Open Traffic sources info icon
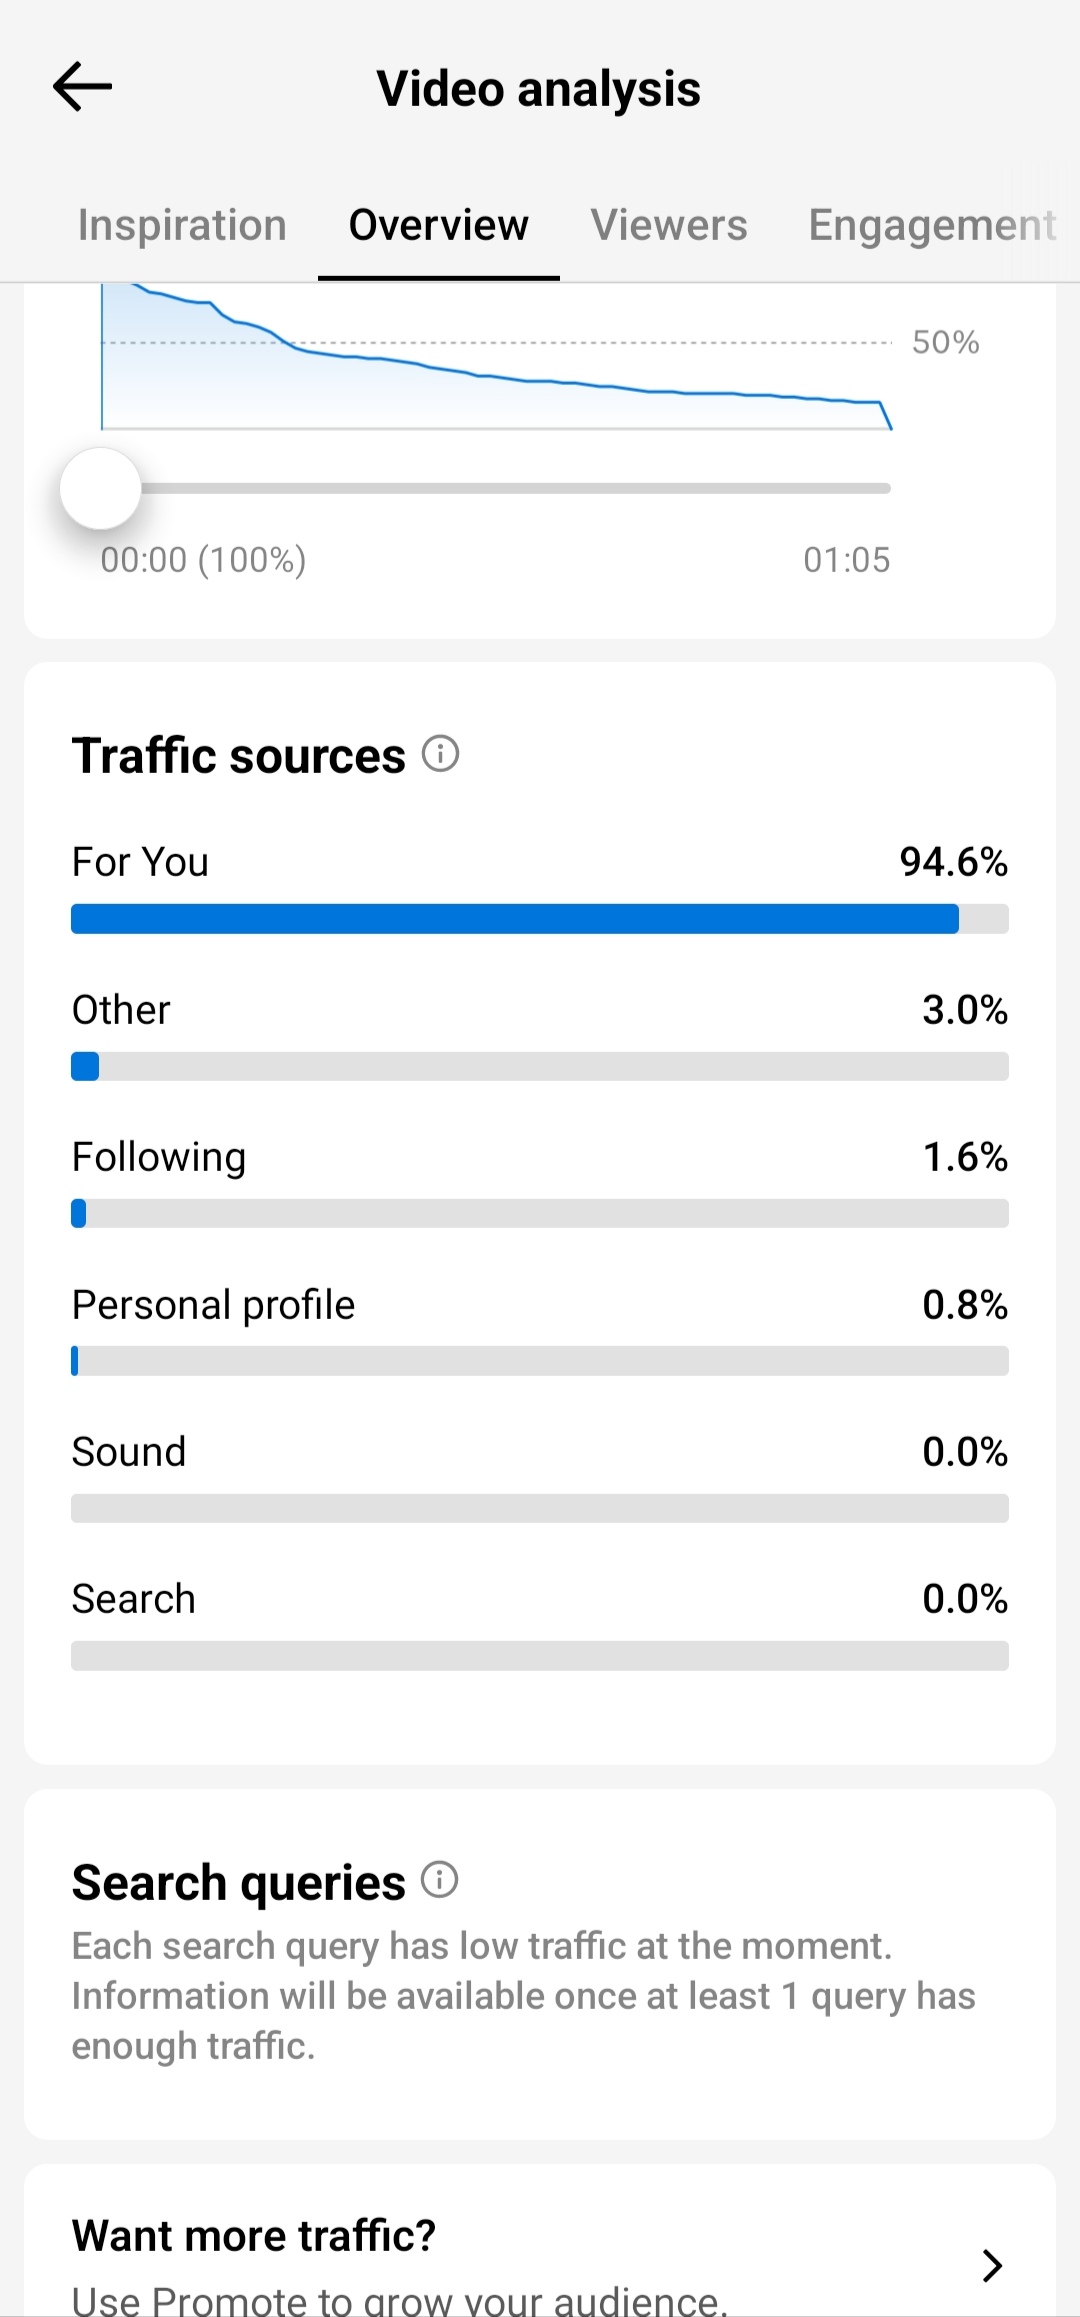The width and height of the screenshot is (1080, 2317). coord(440,753)
